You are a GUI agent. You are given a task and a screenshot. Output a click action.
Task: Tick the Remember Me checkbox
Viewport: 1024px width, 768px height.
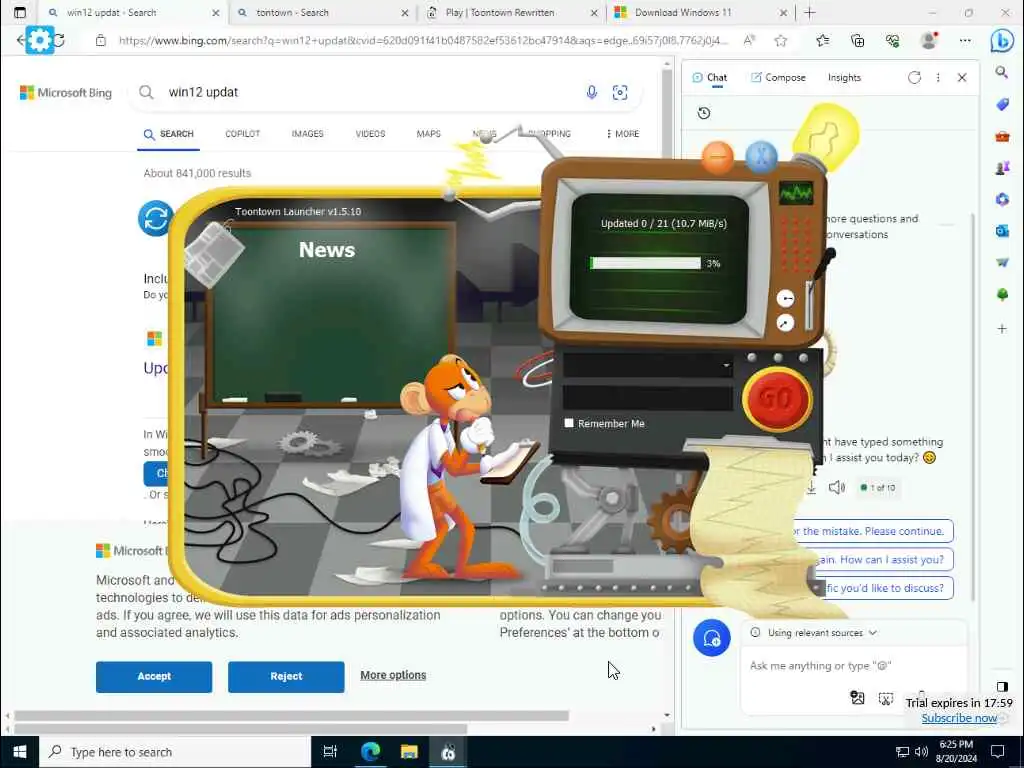(x=569, y=423)
